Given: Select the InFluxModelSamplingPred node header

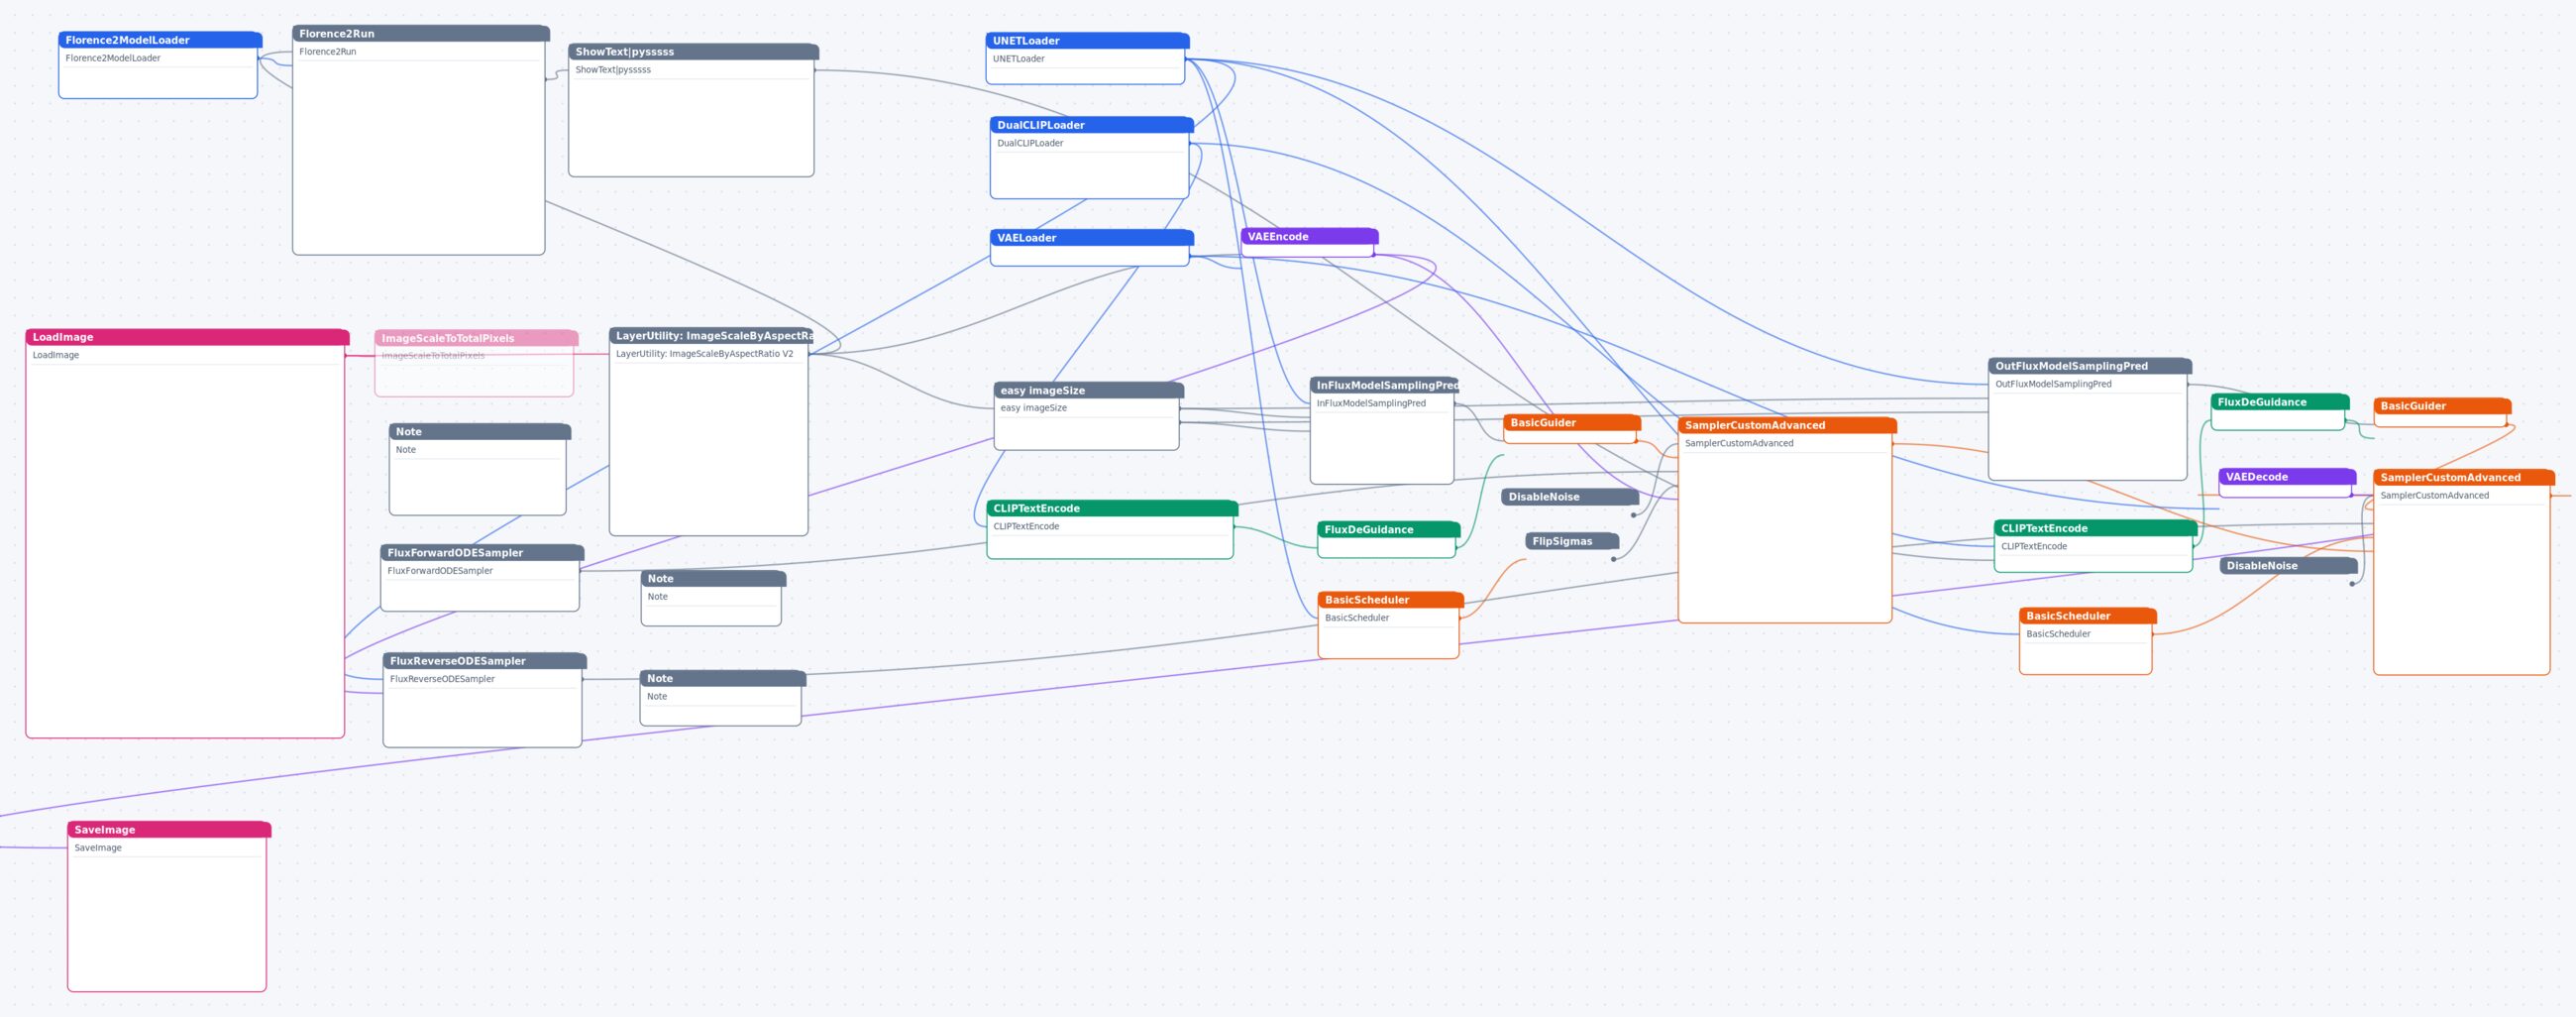Looking at the screenshot, I should [x=1384, y=385].
